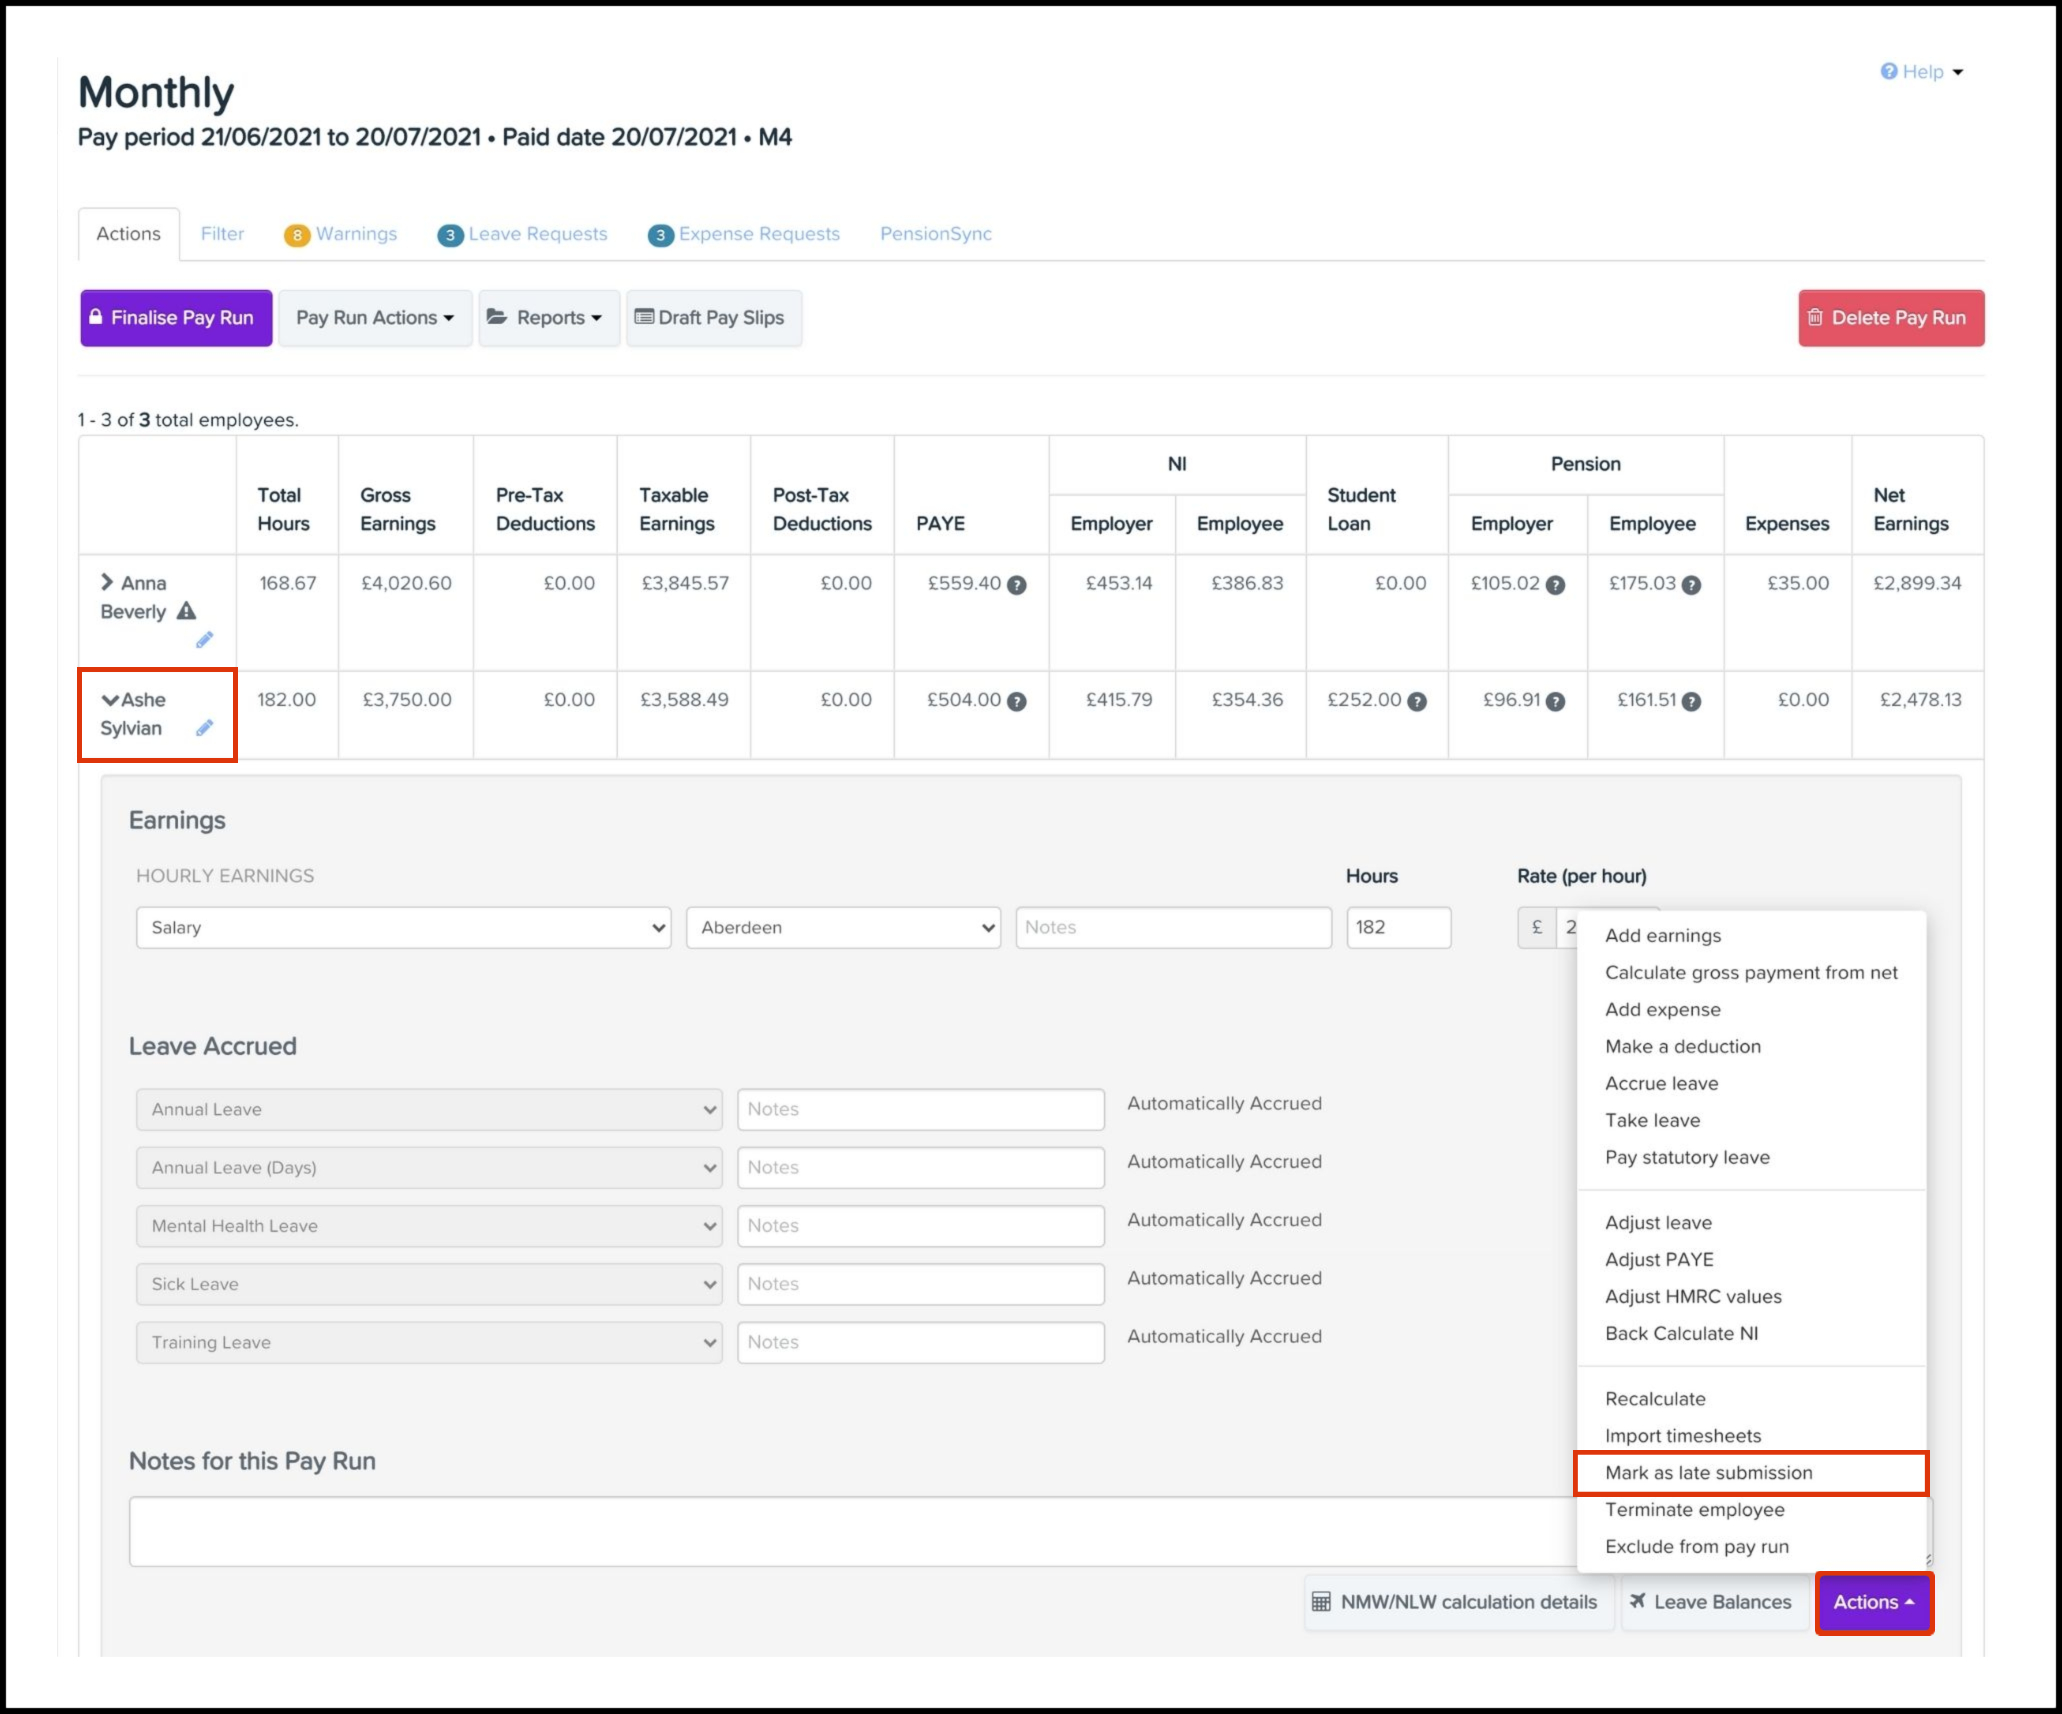
Task: Click the Hours input field
Action: point(1397,928)
